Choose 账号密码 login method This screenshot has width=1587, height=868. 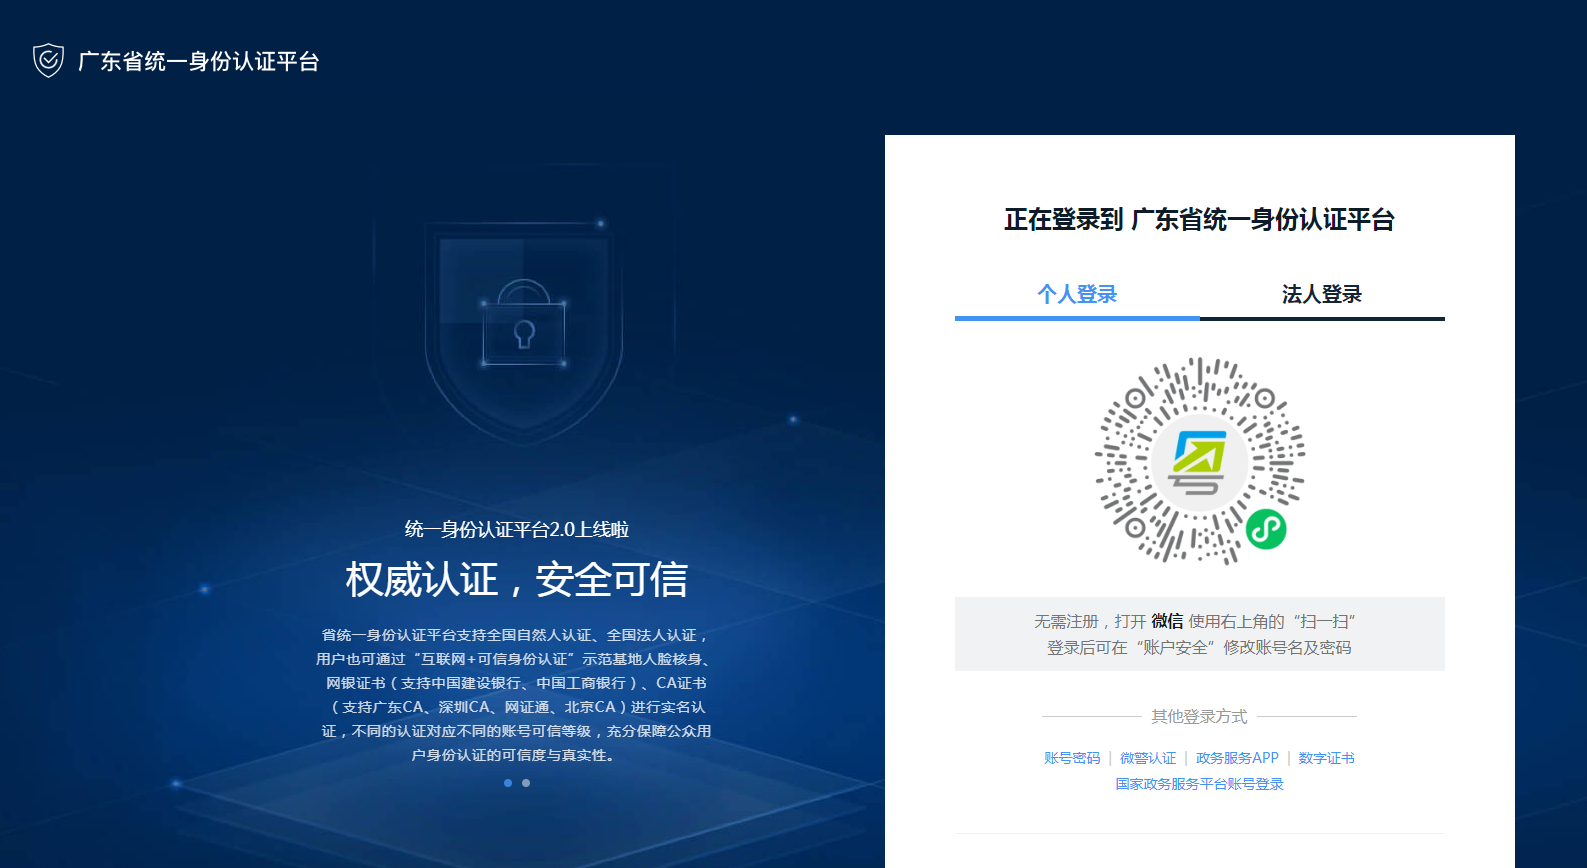1072,758
